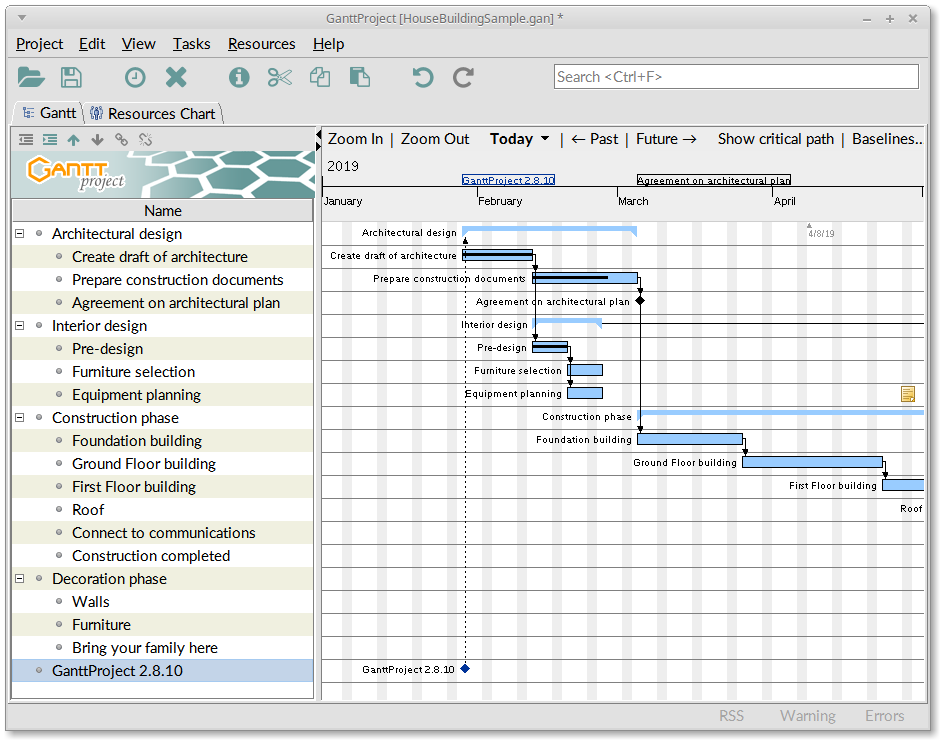Viewport: 940px width, 740px height.
Task: Select the Foundation building bar in chart
Action: [690, 439]
